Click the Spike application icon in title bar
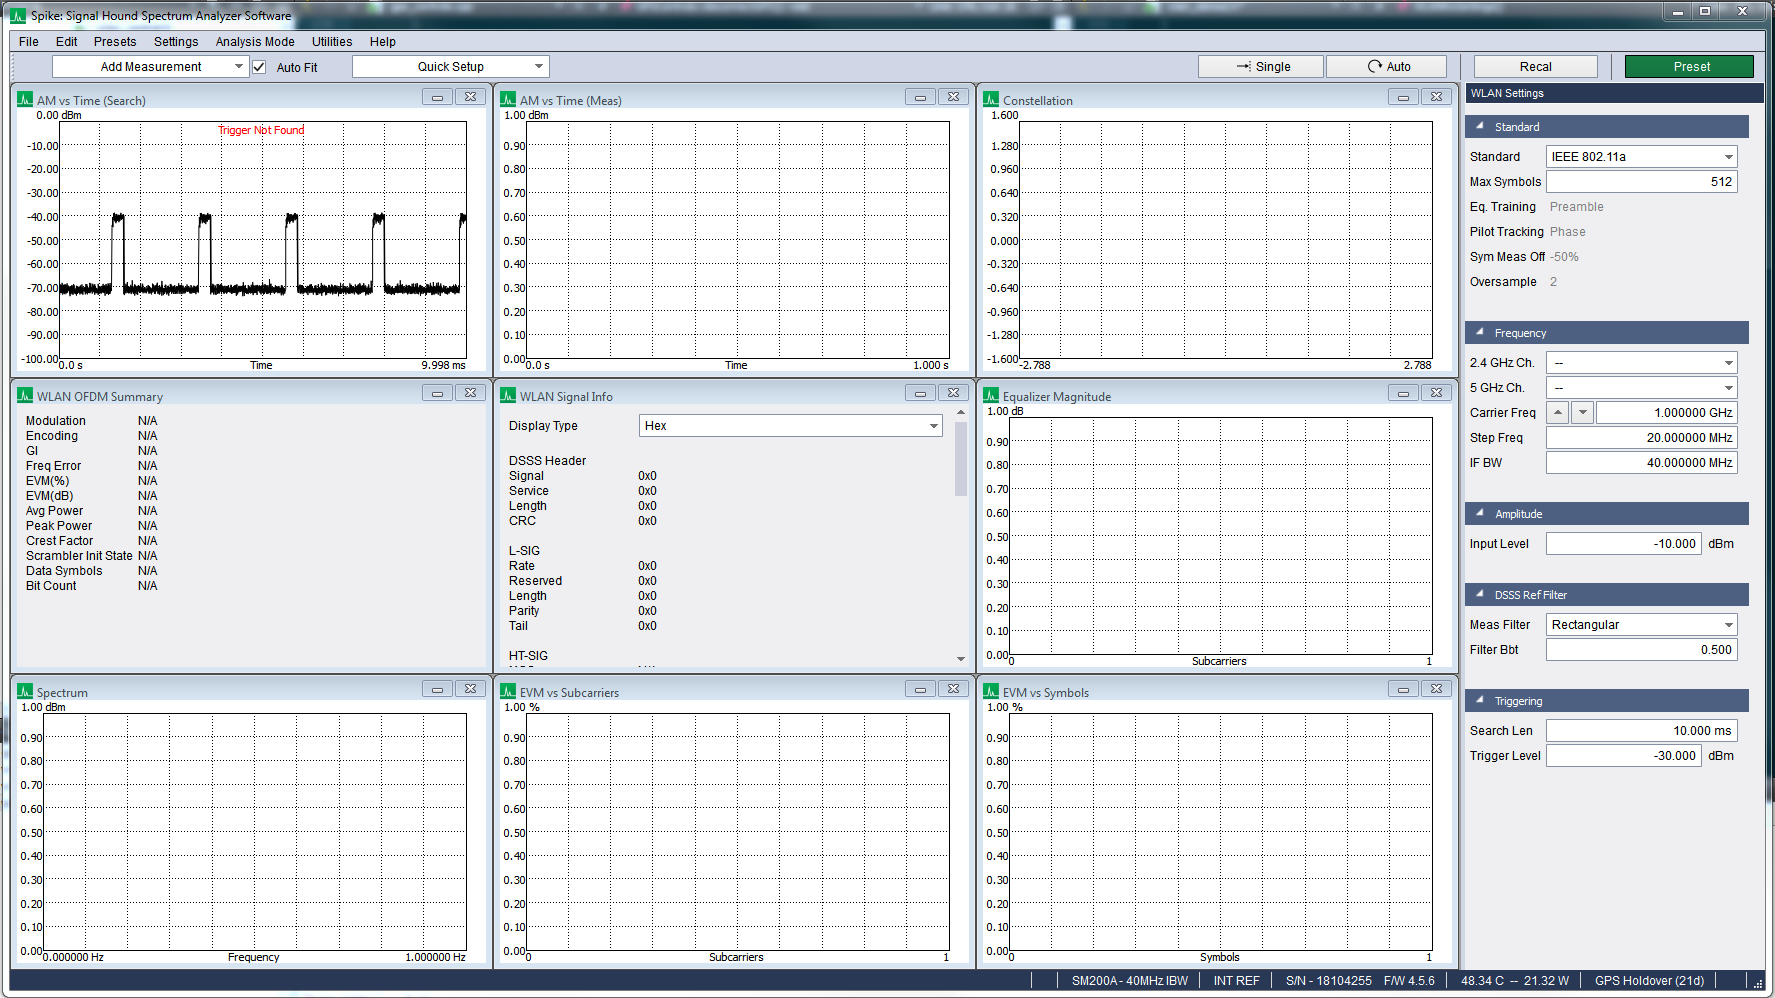1775x998 pixels. pyautogui.click(x=18, y=15)
